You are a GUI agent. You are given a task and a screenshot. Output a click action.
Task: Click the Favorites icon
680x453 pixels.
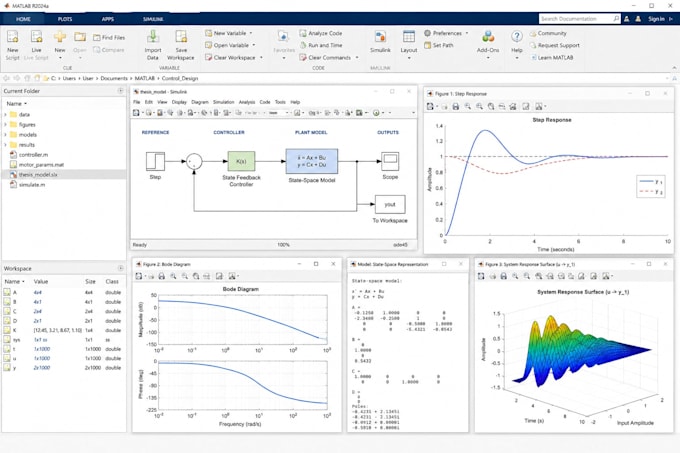pyautogui.click(x=283, y=38)
